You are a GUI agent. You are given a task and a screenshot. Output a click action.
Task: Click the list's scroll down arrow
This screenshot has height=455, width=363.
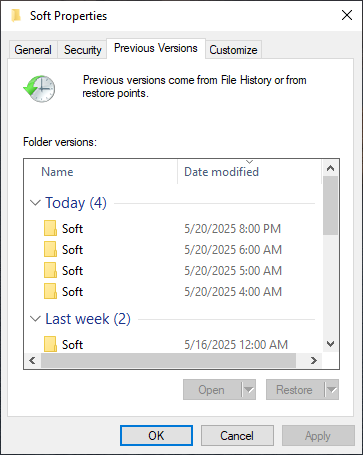[330, 344]
